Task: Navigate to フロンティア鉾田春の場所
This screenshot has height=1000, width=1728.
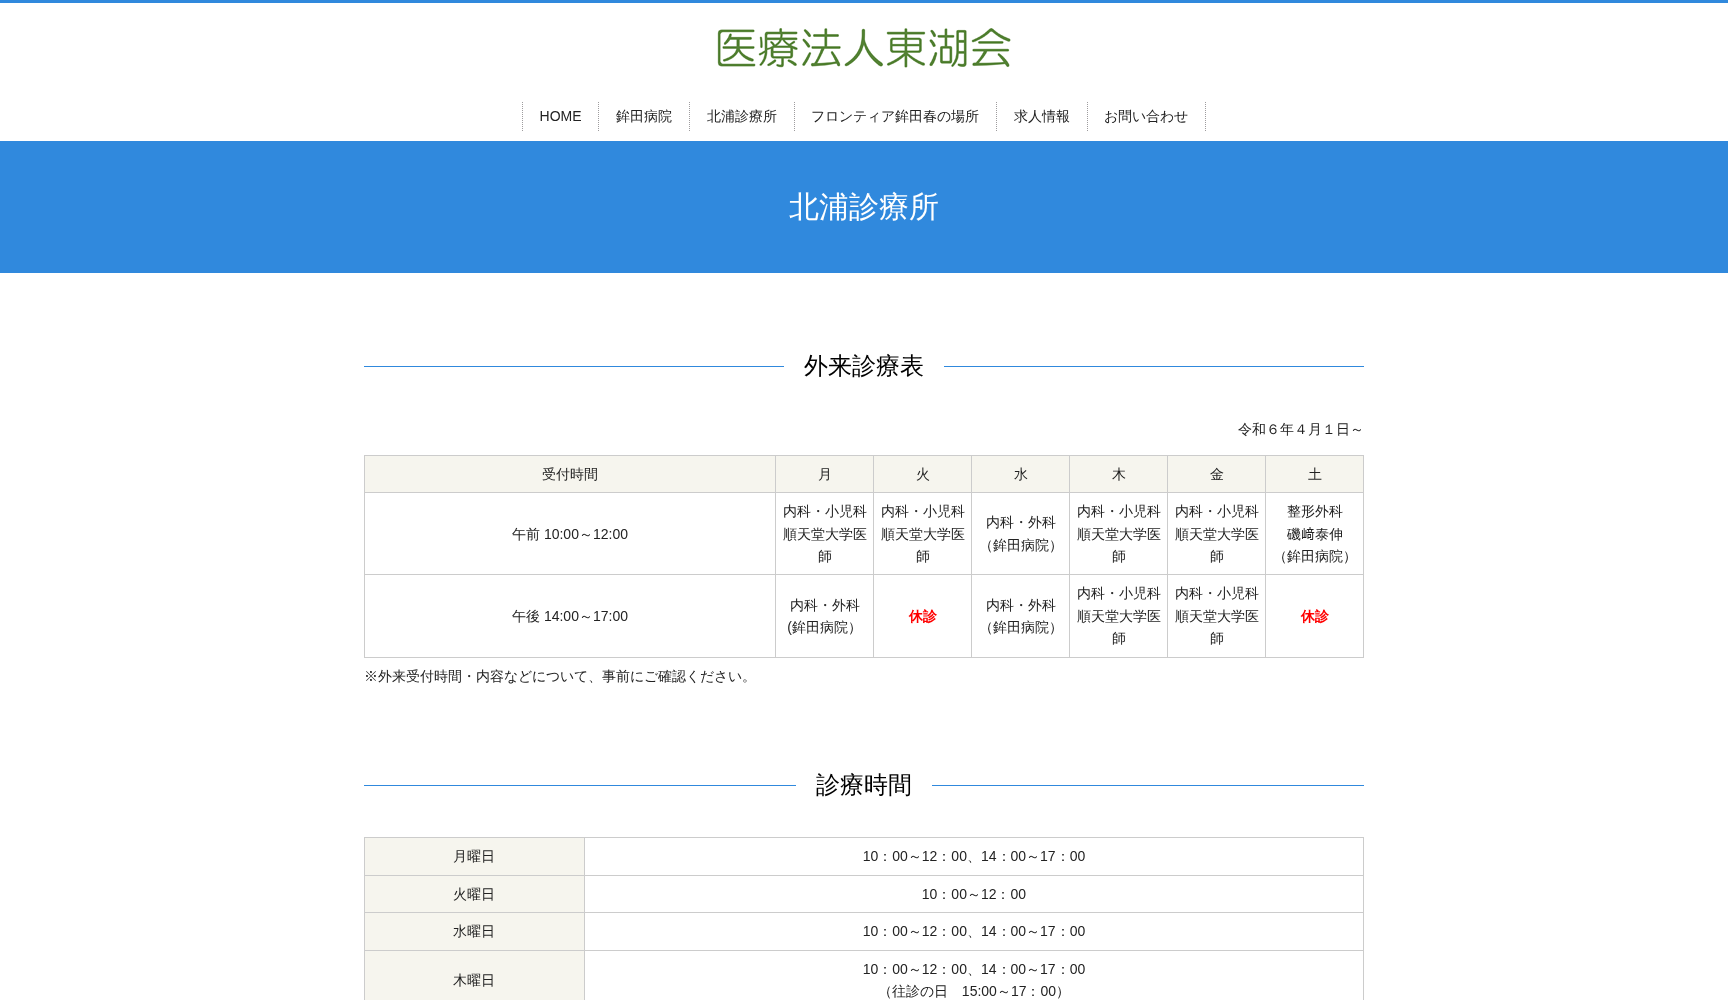Action: (x=895, y=116)
